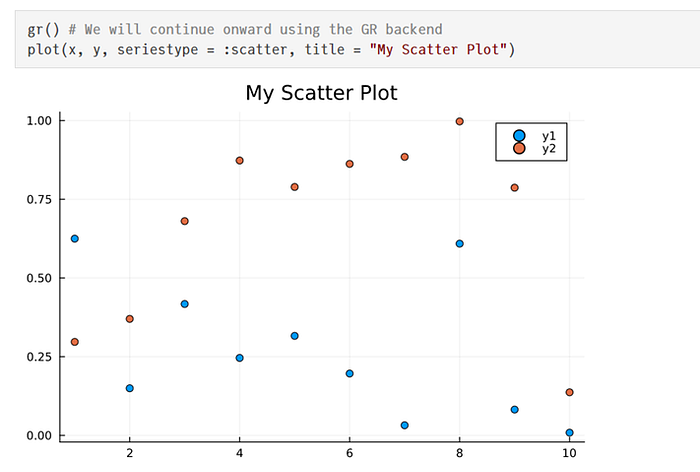Place cursor in the plot code line
700x472 pixels.
[271, 49]
